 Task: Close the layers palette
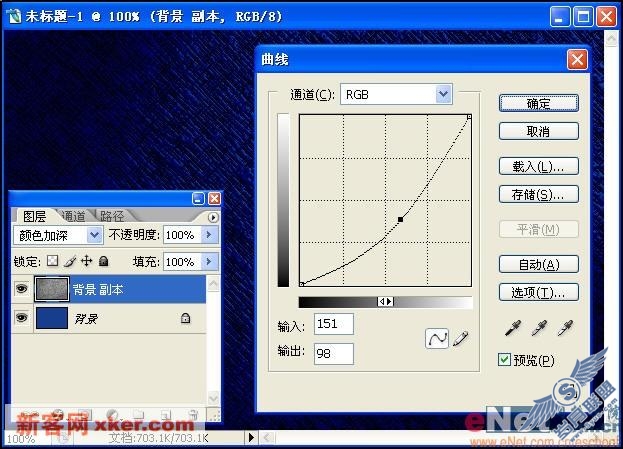(214, 198)
